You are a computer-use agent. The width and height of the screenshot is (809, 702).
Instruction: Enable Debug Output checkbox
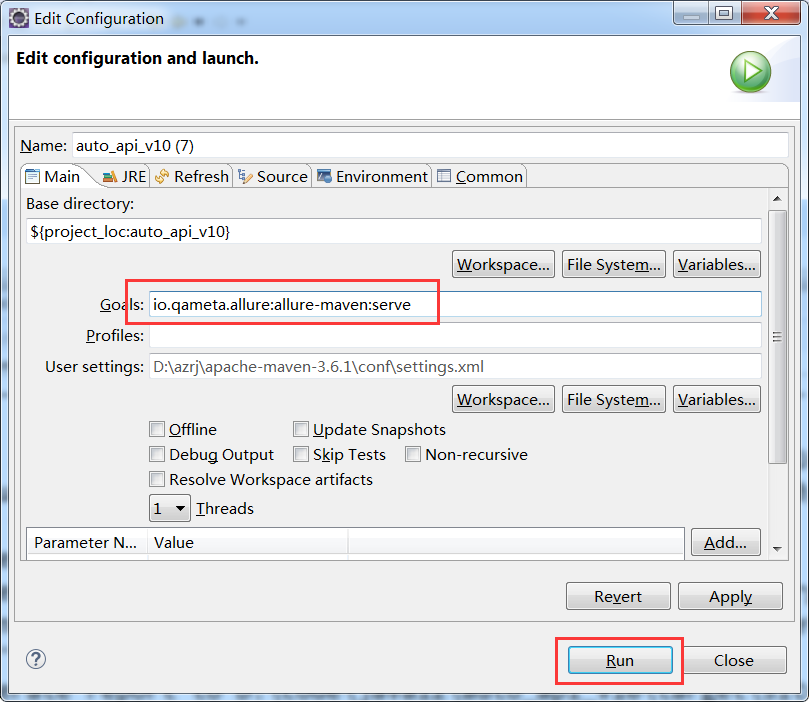pos(157,454)
